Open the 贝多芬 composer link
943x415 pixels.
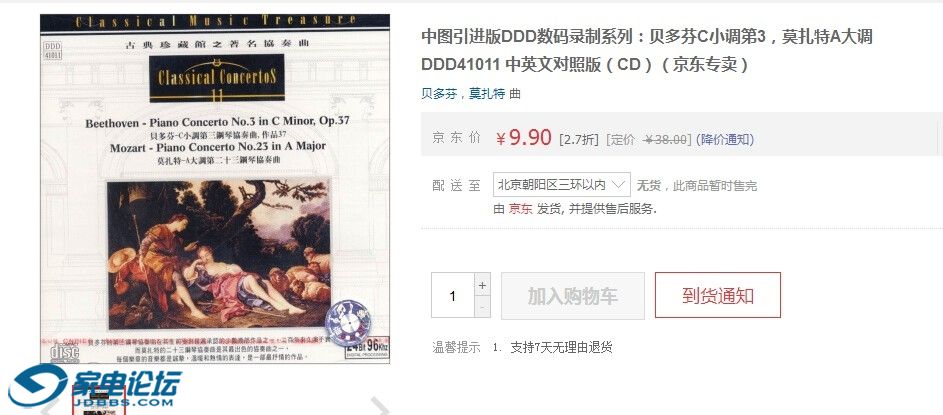pyautogui.click(x=439, y=94)
